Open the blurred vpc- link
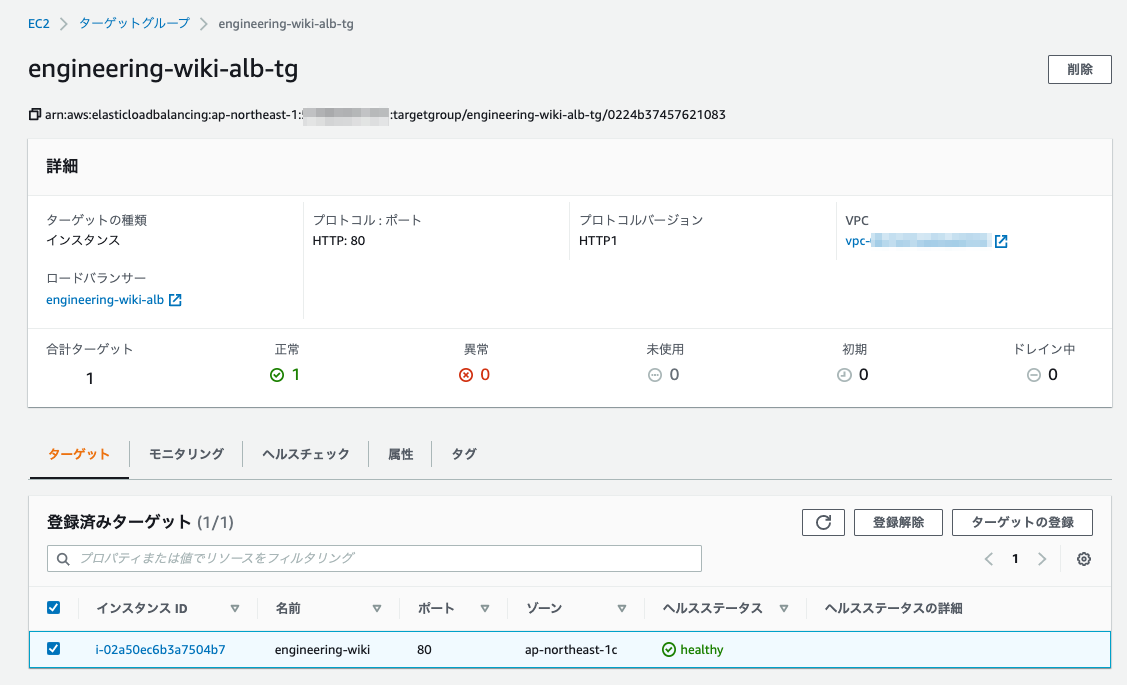Screen dimensions: 1127x685 click(918, 241)
